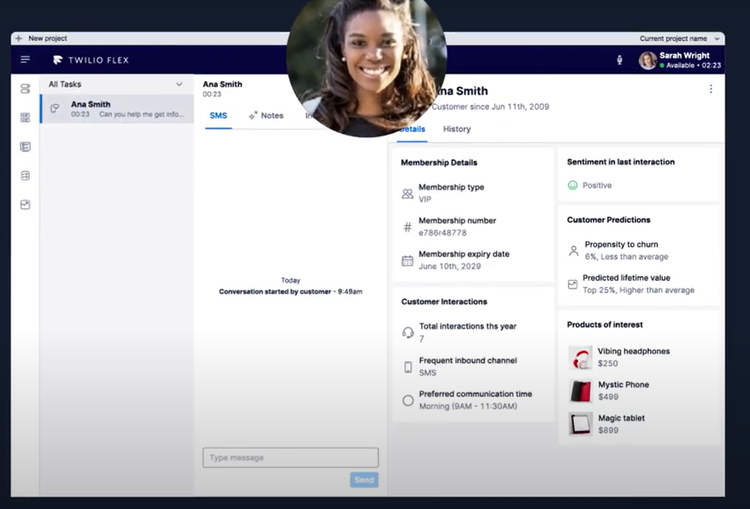Click the third sidebar icon from the top
750x509 pixels.
pos(25,147)
